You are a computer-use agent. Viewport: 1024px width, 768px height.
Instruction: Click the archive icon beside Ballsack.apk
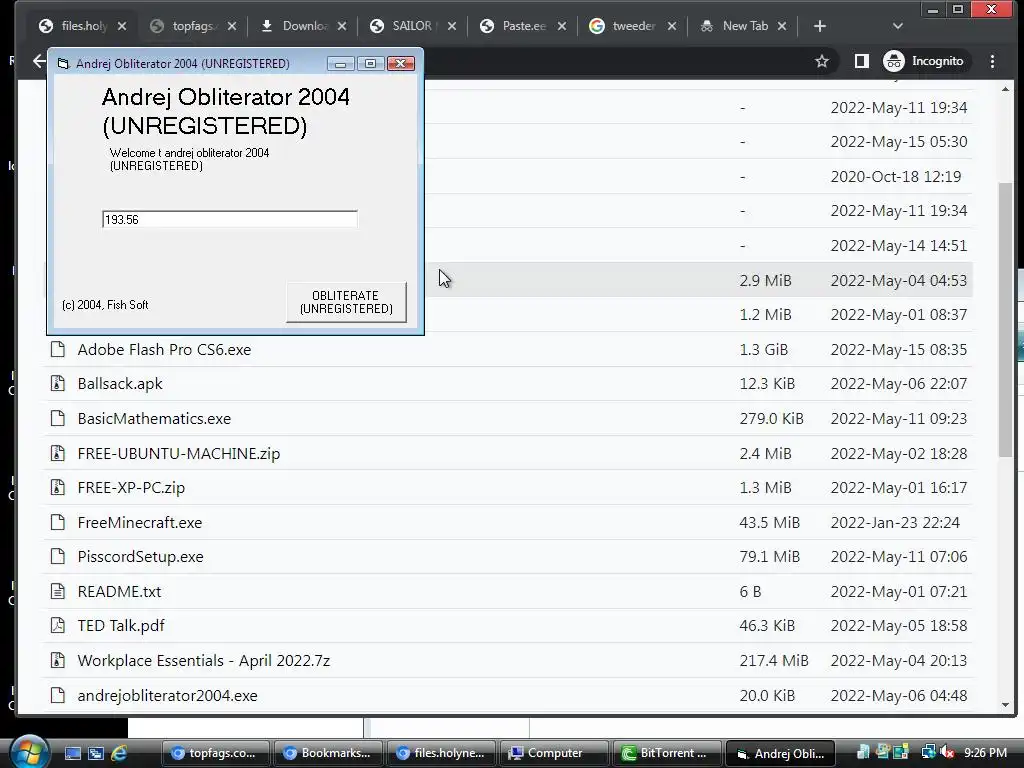(58, 384)
